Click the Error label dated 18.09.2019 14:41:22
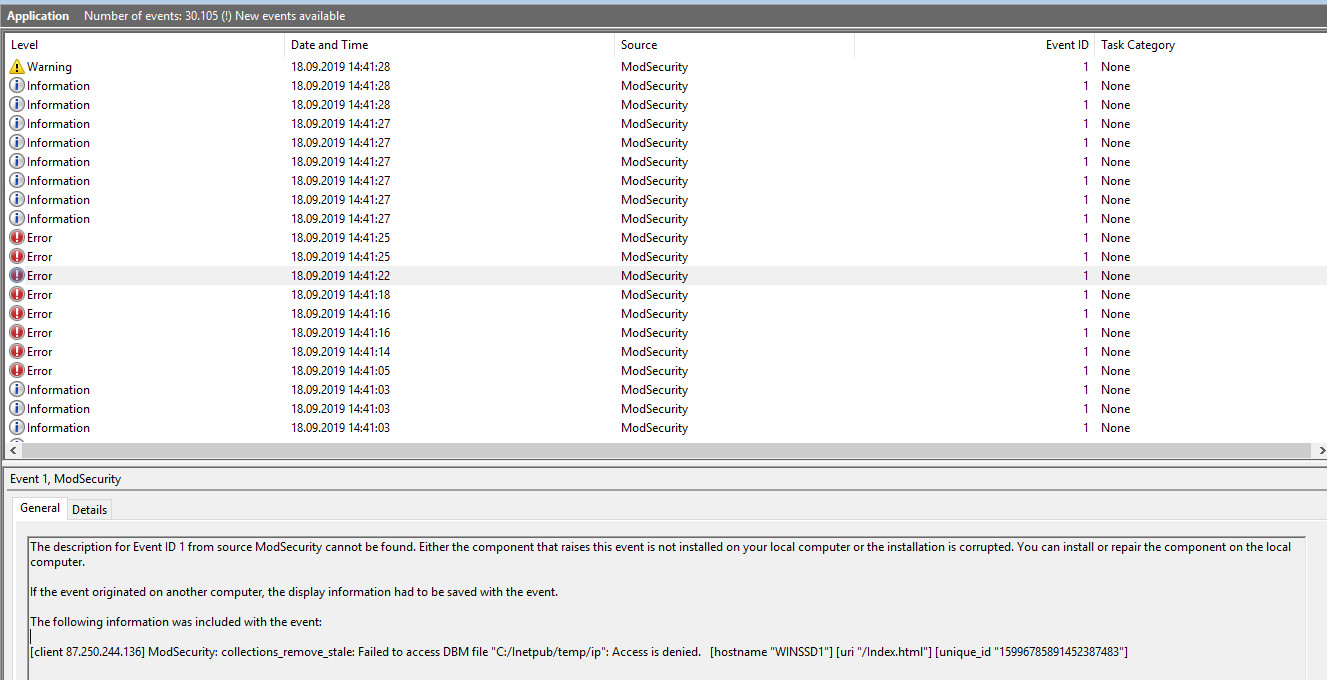This screenshot has width=1327, height=680. point(40,276)
